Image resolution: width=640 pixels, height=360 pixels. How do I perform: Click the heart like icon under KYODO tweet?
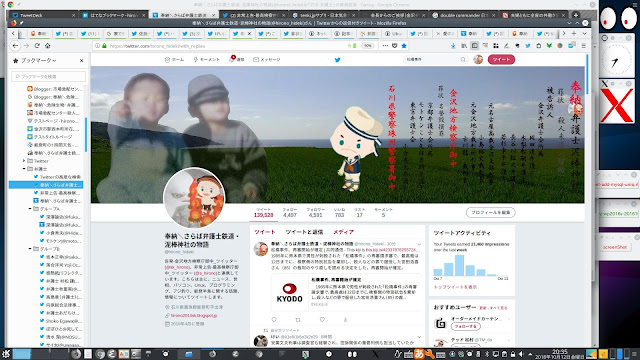tap(322, 320)
